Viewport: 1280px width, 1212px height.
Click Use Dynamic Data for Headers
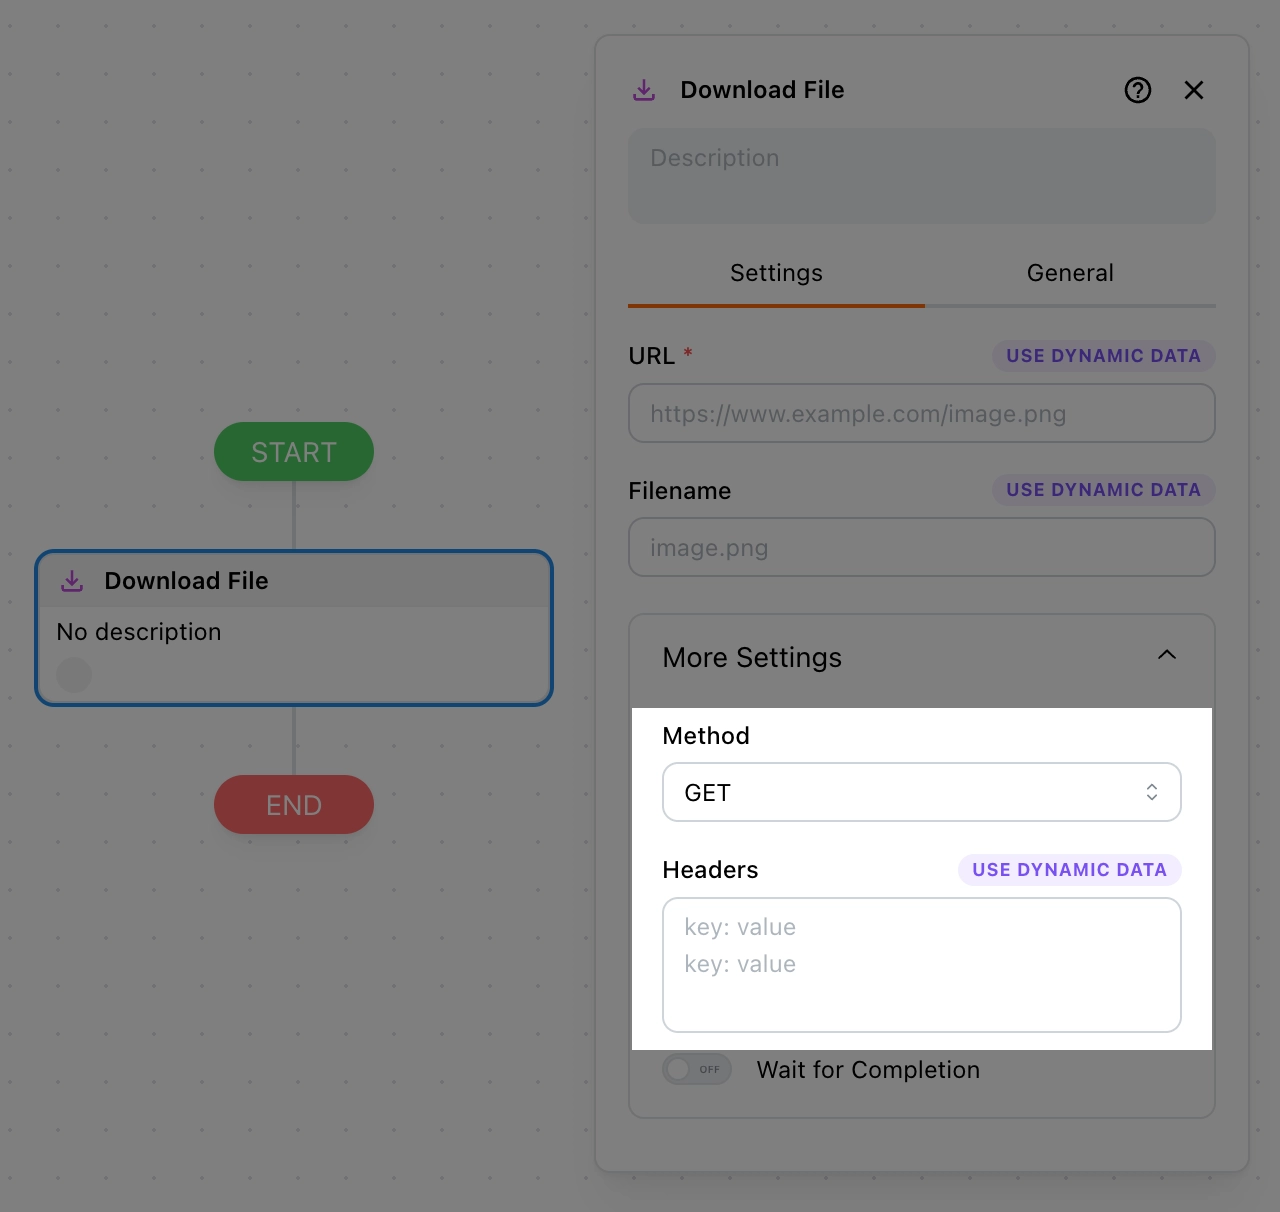(1069, 870)
